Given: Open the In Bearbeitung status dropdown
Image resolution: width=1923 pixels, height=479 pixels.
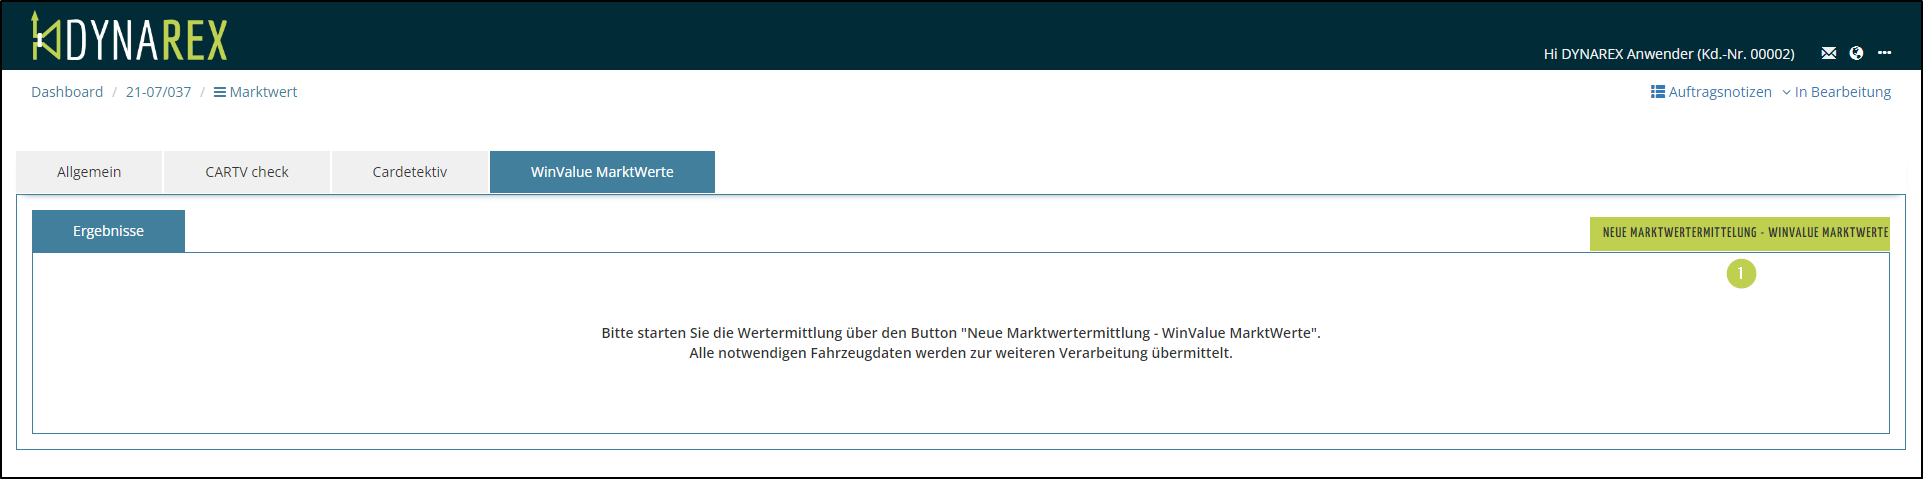Looking at the screenshot, I should pos(1842,92).
